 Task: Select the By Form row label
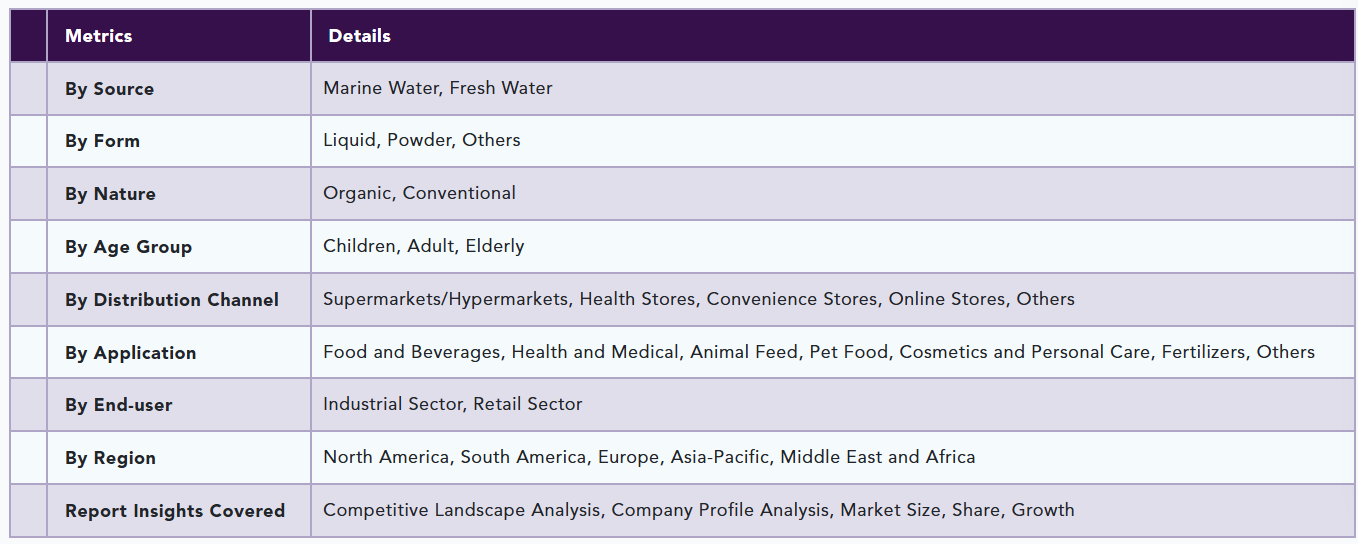coord(102,141)
